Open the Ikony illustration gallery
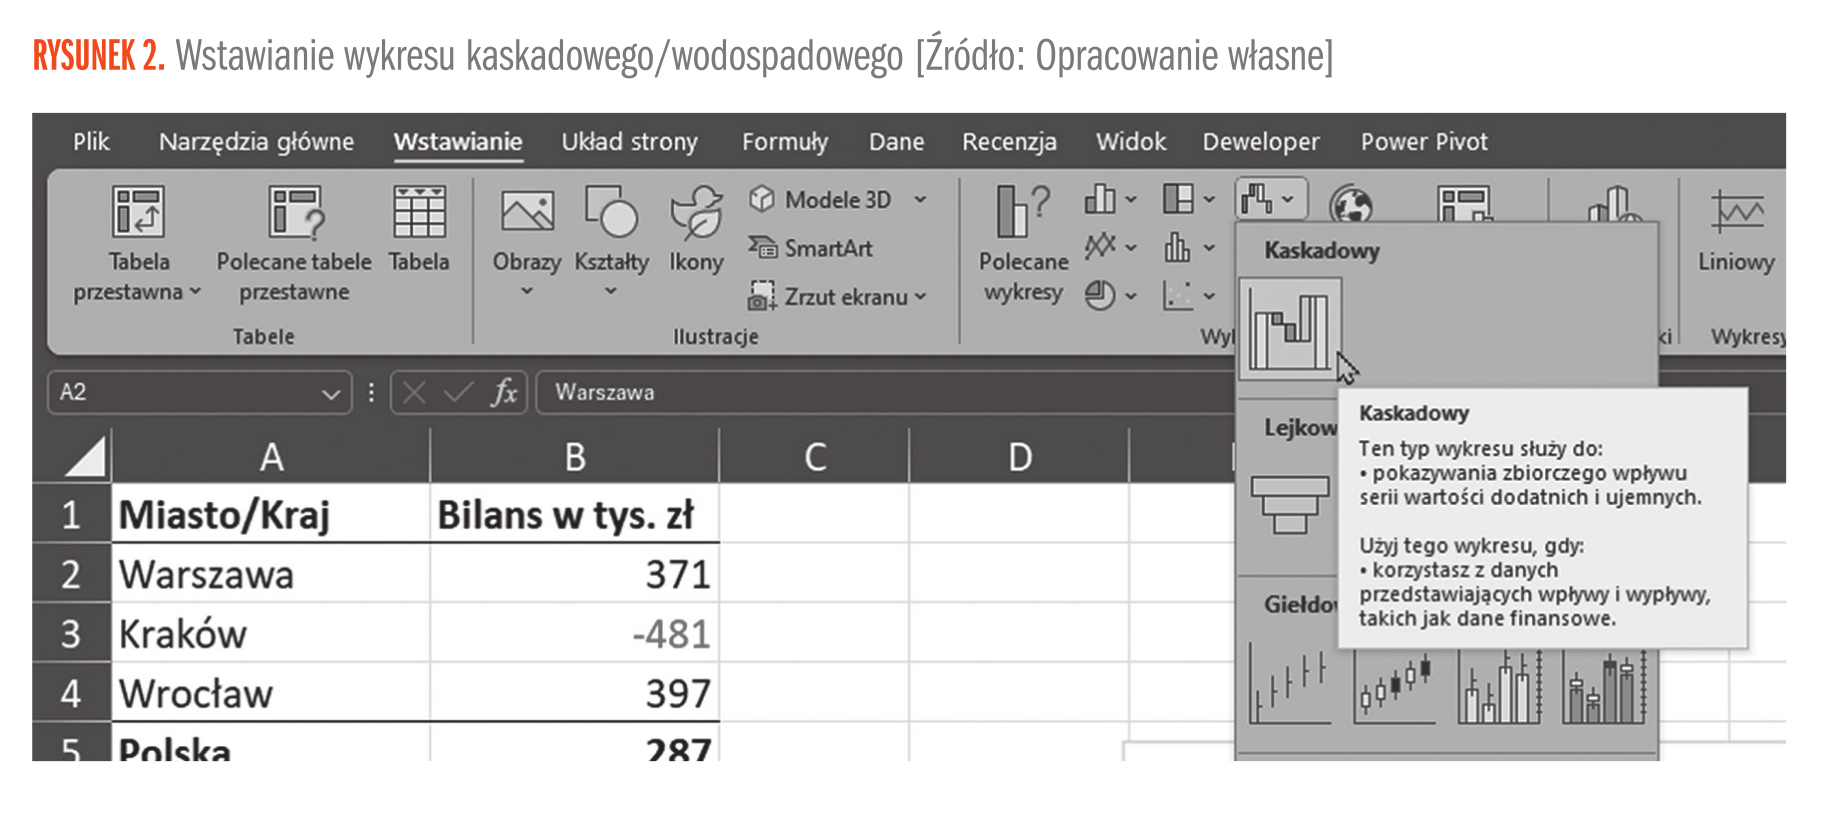The height and width of the screenshot is (820, 1844). (x=696, y=228)
